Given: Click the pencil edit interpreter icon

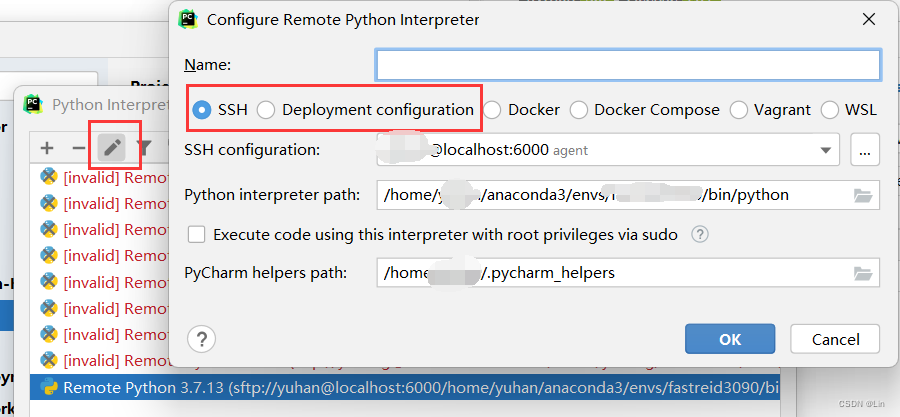Looking at the screenshot, I should (113, 148).
